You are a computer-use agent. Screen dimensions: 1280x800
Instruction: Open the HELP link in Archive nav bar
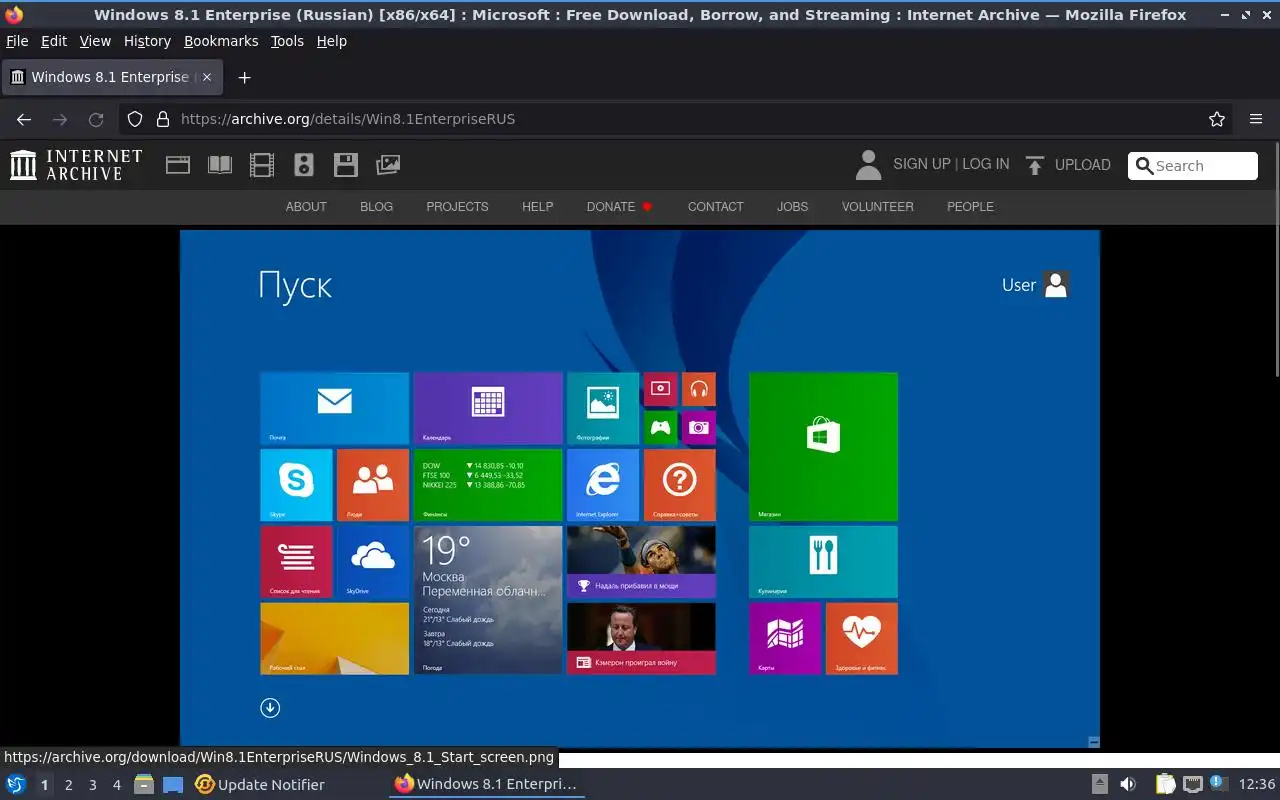pyautogui.click(x=537, y=207)
